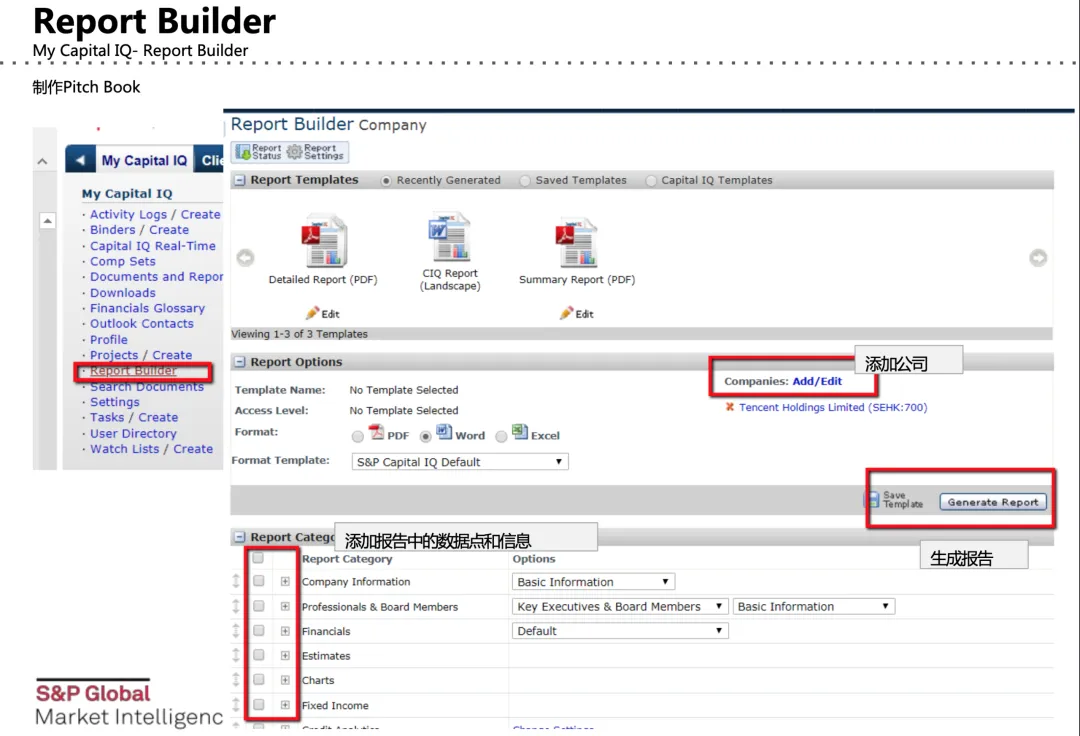Click the Save Template disk icon

[873, 500]
